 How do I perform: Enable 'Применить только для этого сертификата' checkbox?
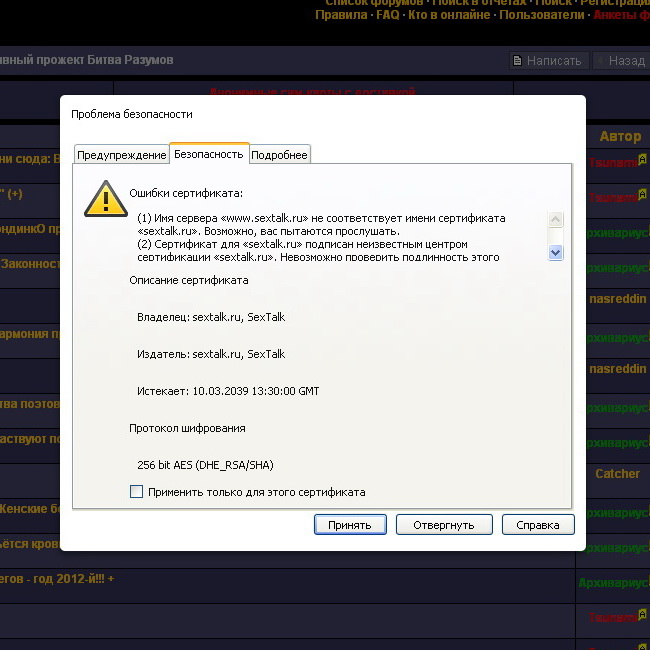click(x=136, y=492)
